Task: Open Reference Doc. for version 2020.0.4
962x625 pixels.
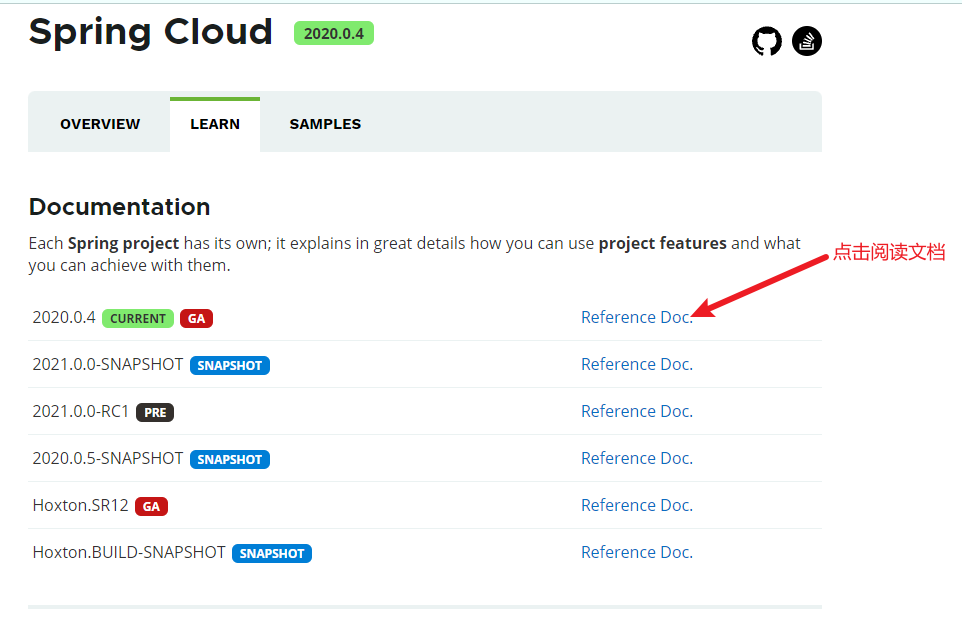Action: coord(637,317)
